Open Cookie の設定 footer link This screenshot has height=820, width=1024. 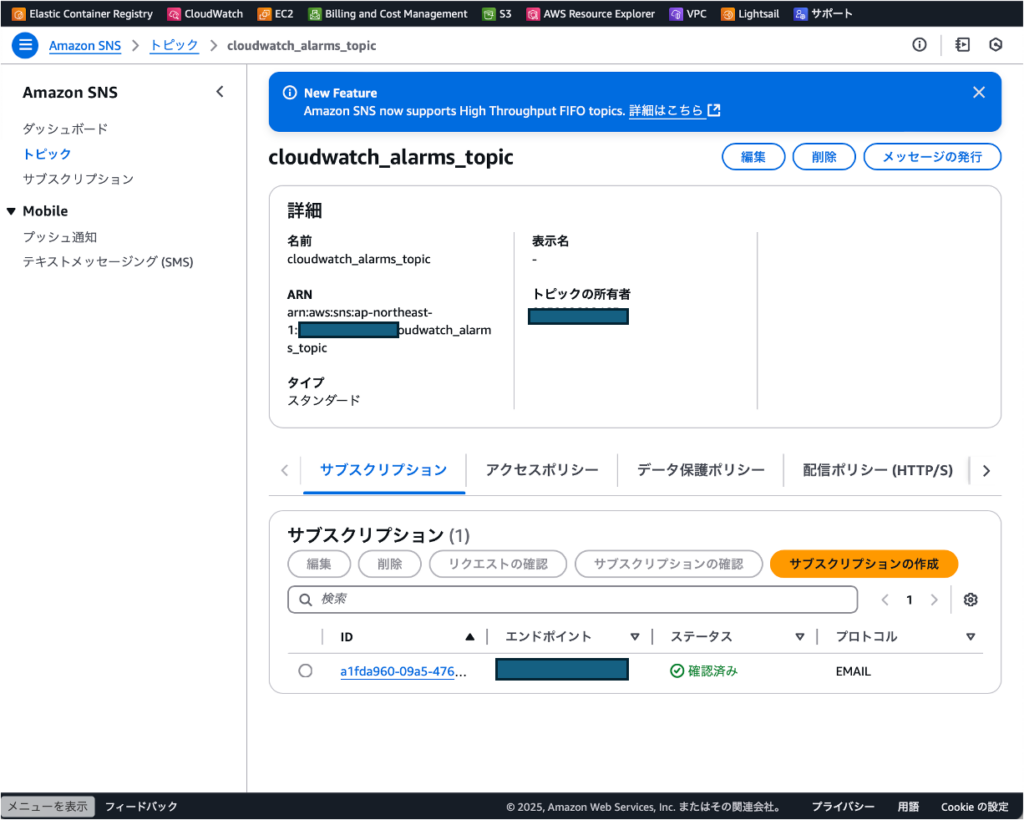pyautogui.click(x=974, y=807)
